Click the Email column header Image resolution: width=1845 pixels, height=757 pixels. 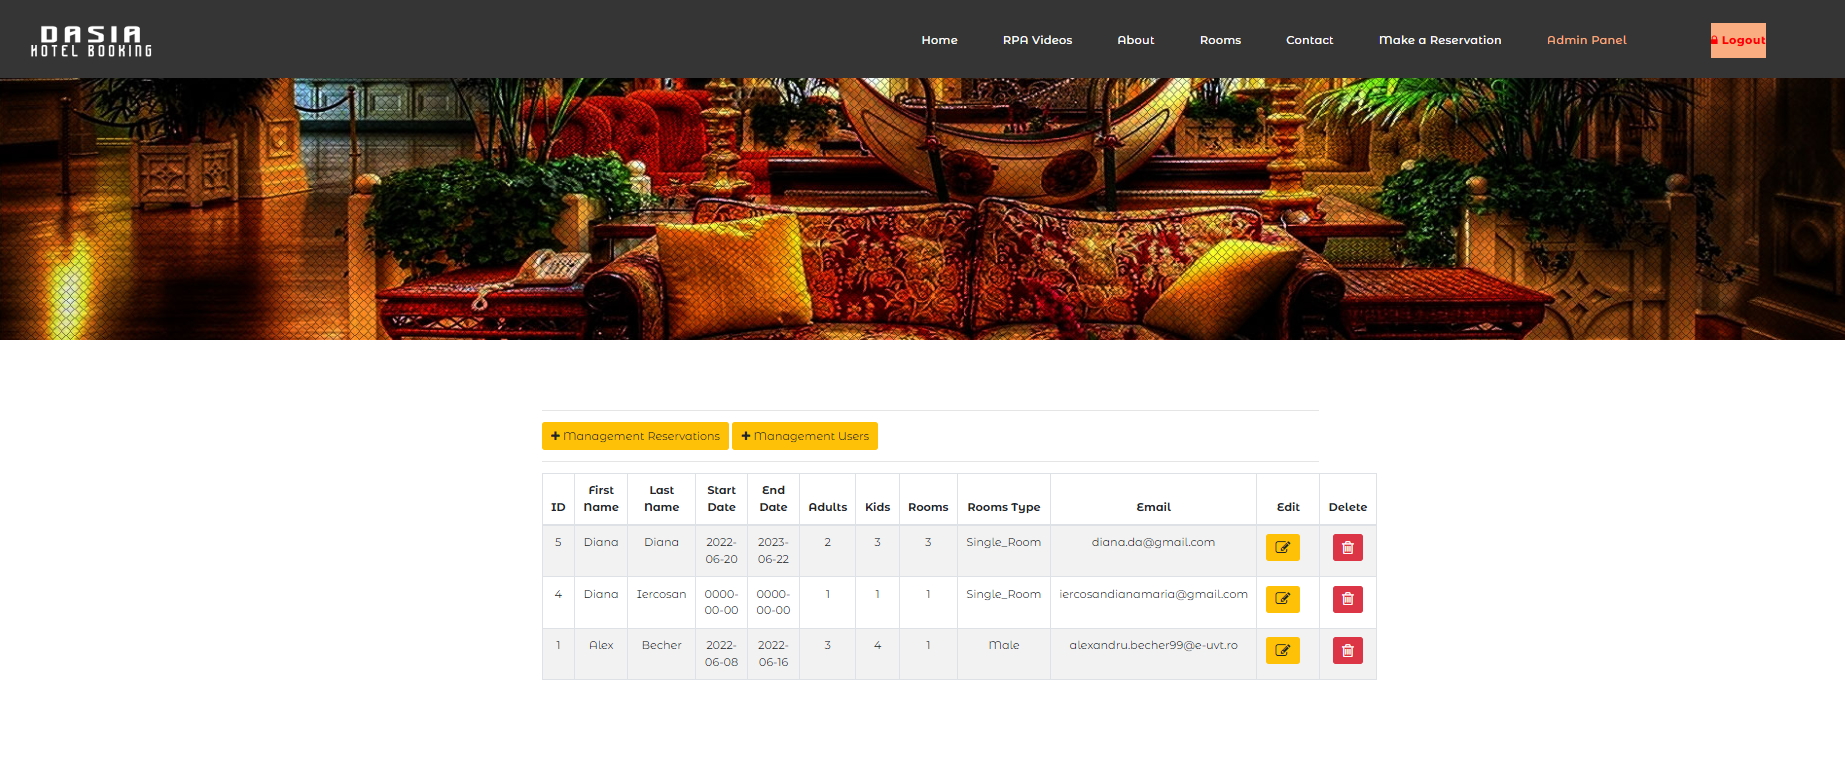(1153, 507)
